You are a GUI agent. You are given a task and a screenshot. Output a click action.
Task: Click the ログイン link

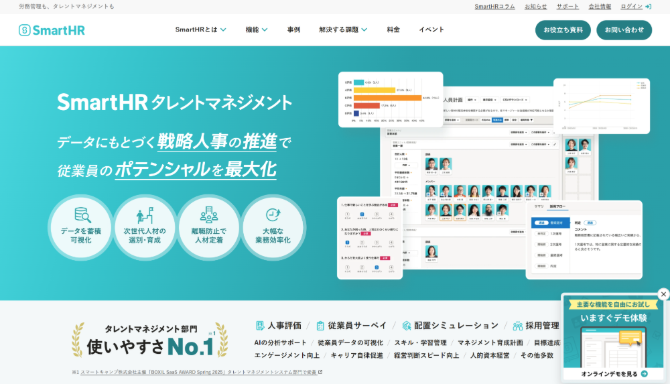tap(632, 6)
